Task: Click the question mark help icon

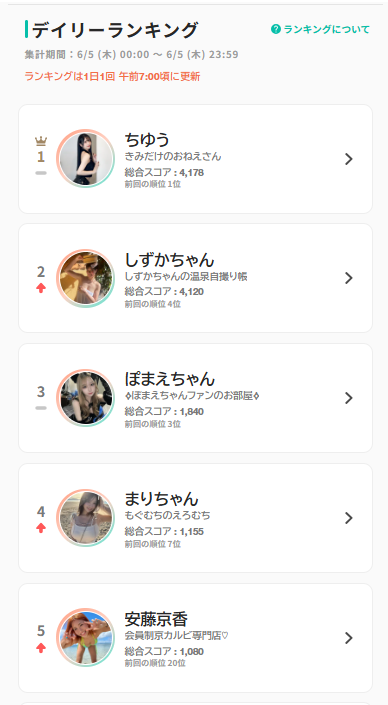Action: coord(276,30)
